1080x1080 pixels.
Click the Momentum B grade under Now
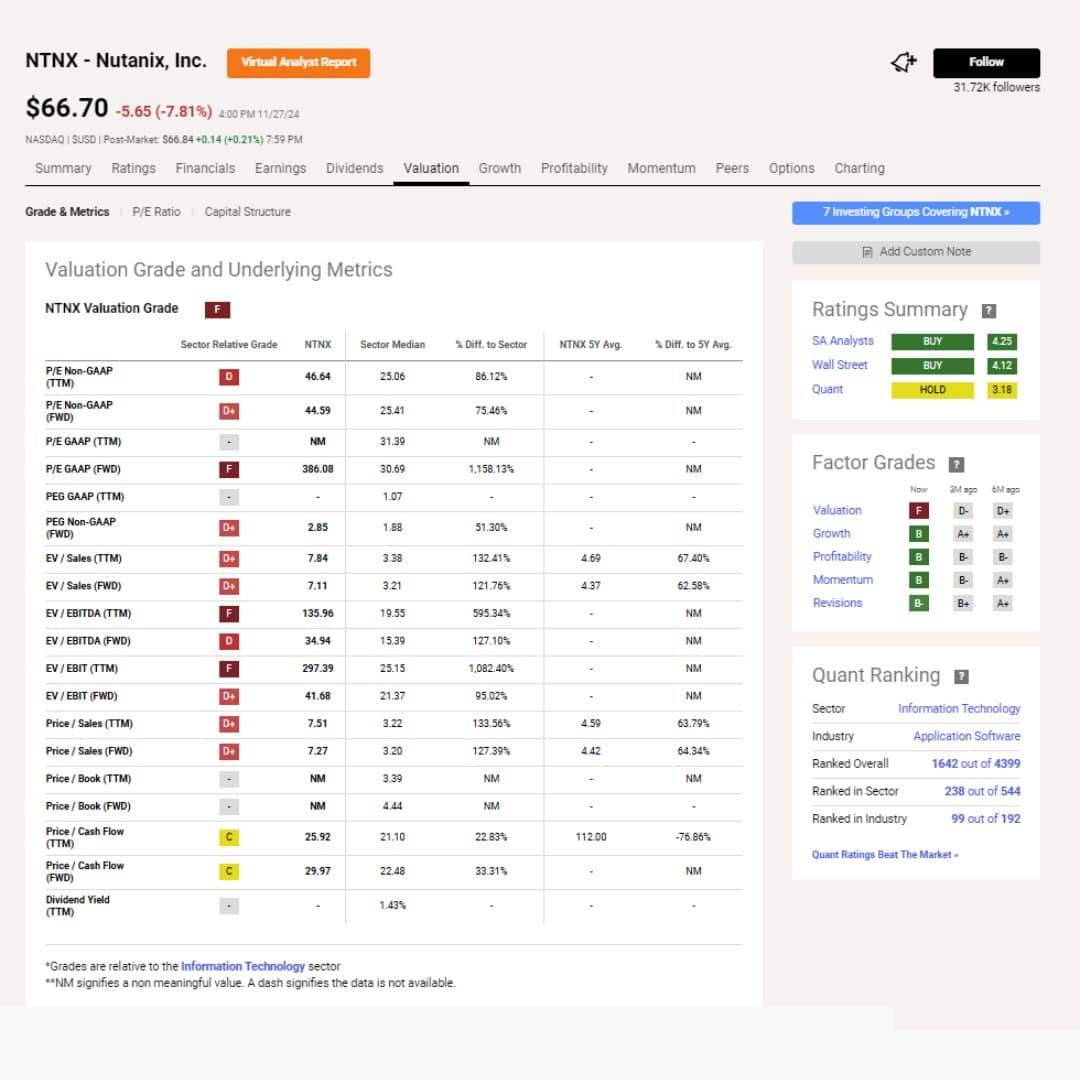click(x=918, y=580)
